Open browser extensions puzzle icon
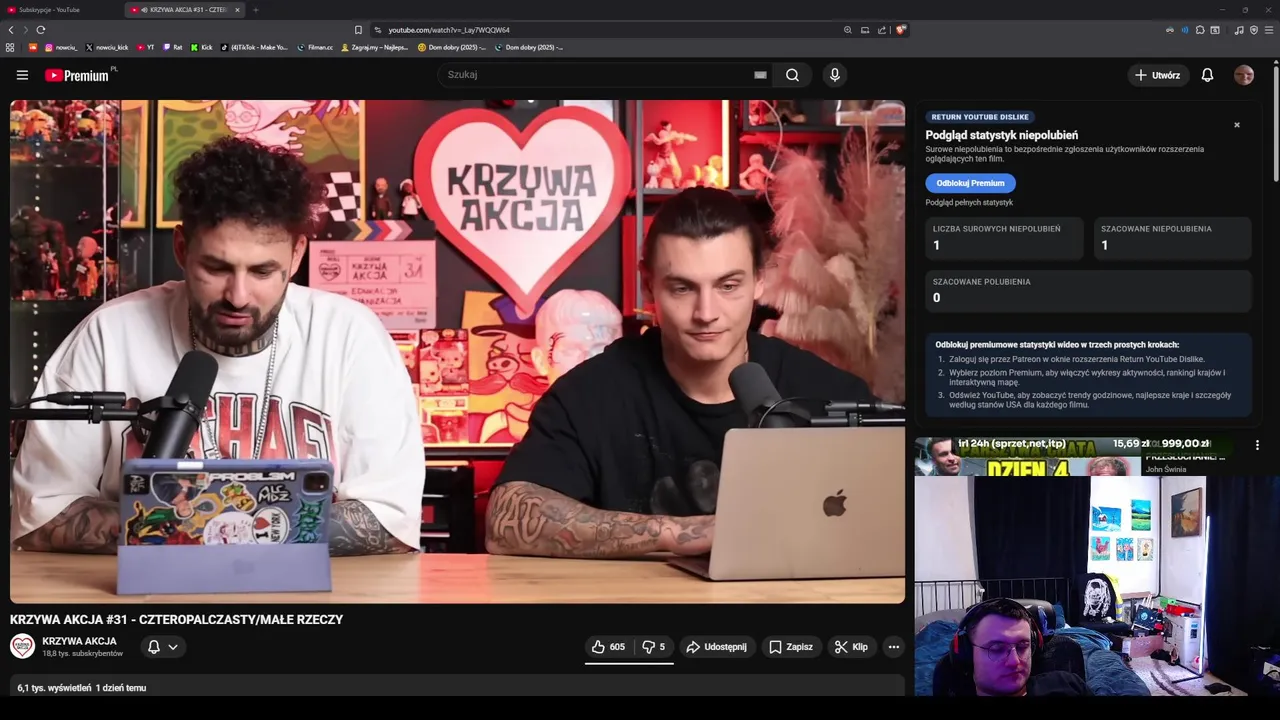Screen dimensions: 1280x720 (x=1200, y=30)
